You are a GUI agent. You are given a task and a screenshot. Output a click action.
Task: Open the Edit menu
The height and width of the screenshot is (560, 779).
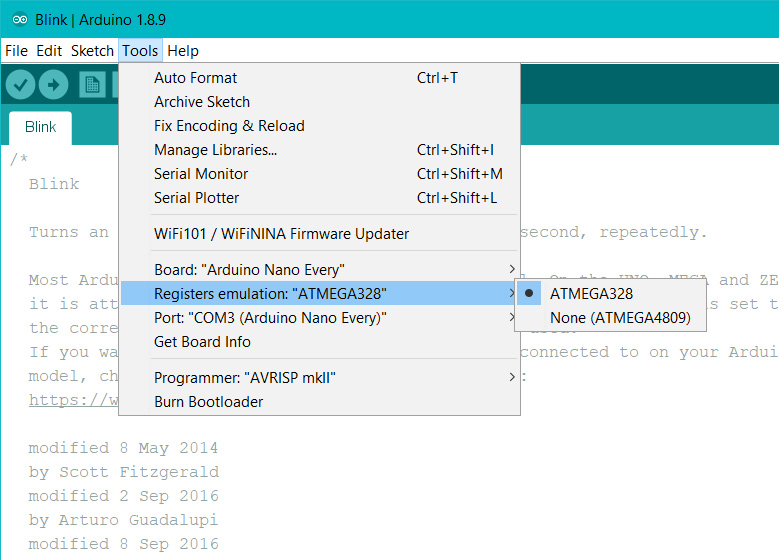49,51
